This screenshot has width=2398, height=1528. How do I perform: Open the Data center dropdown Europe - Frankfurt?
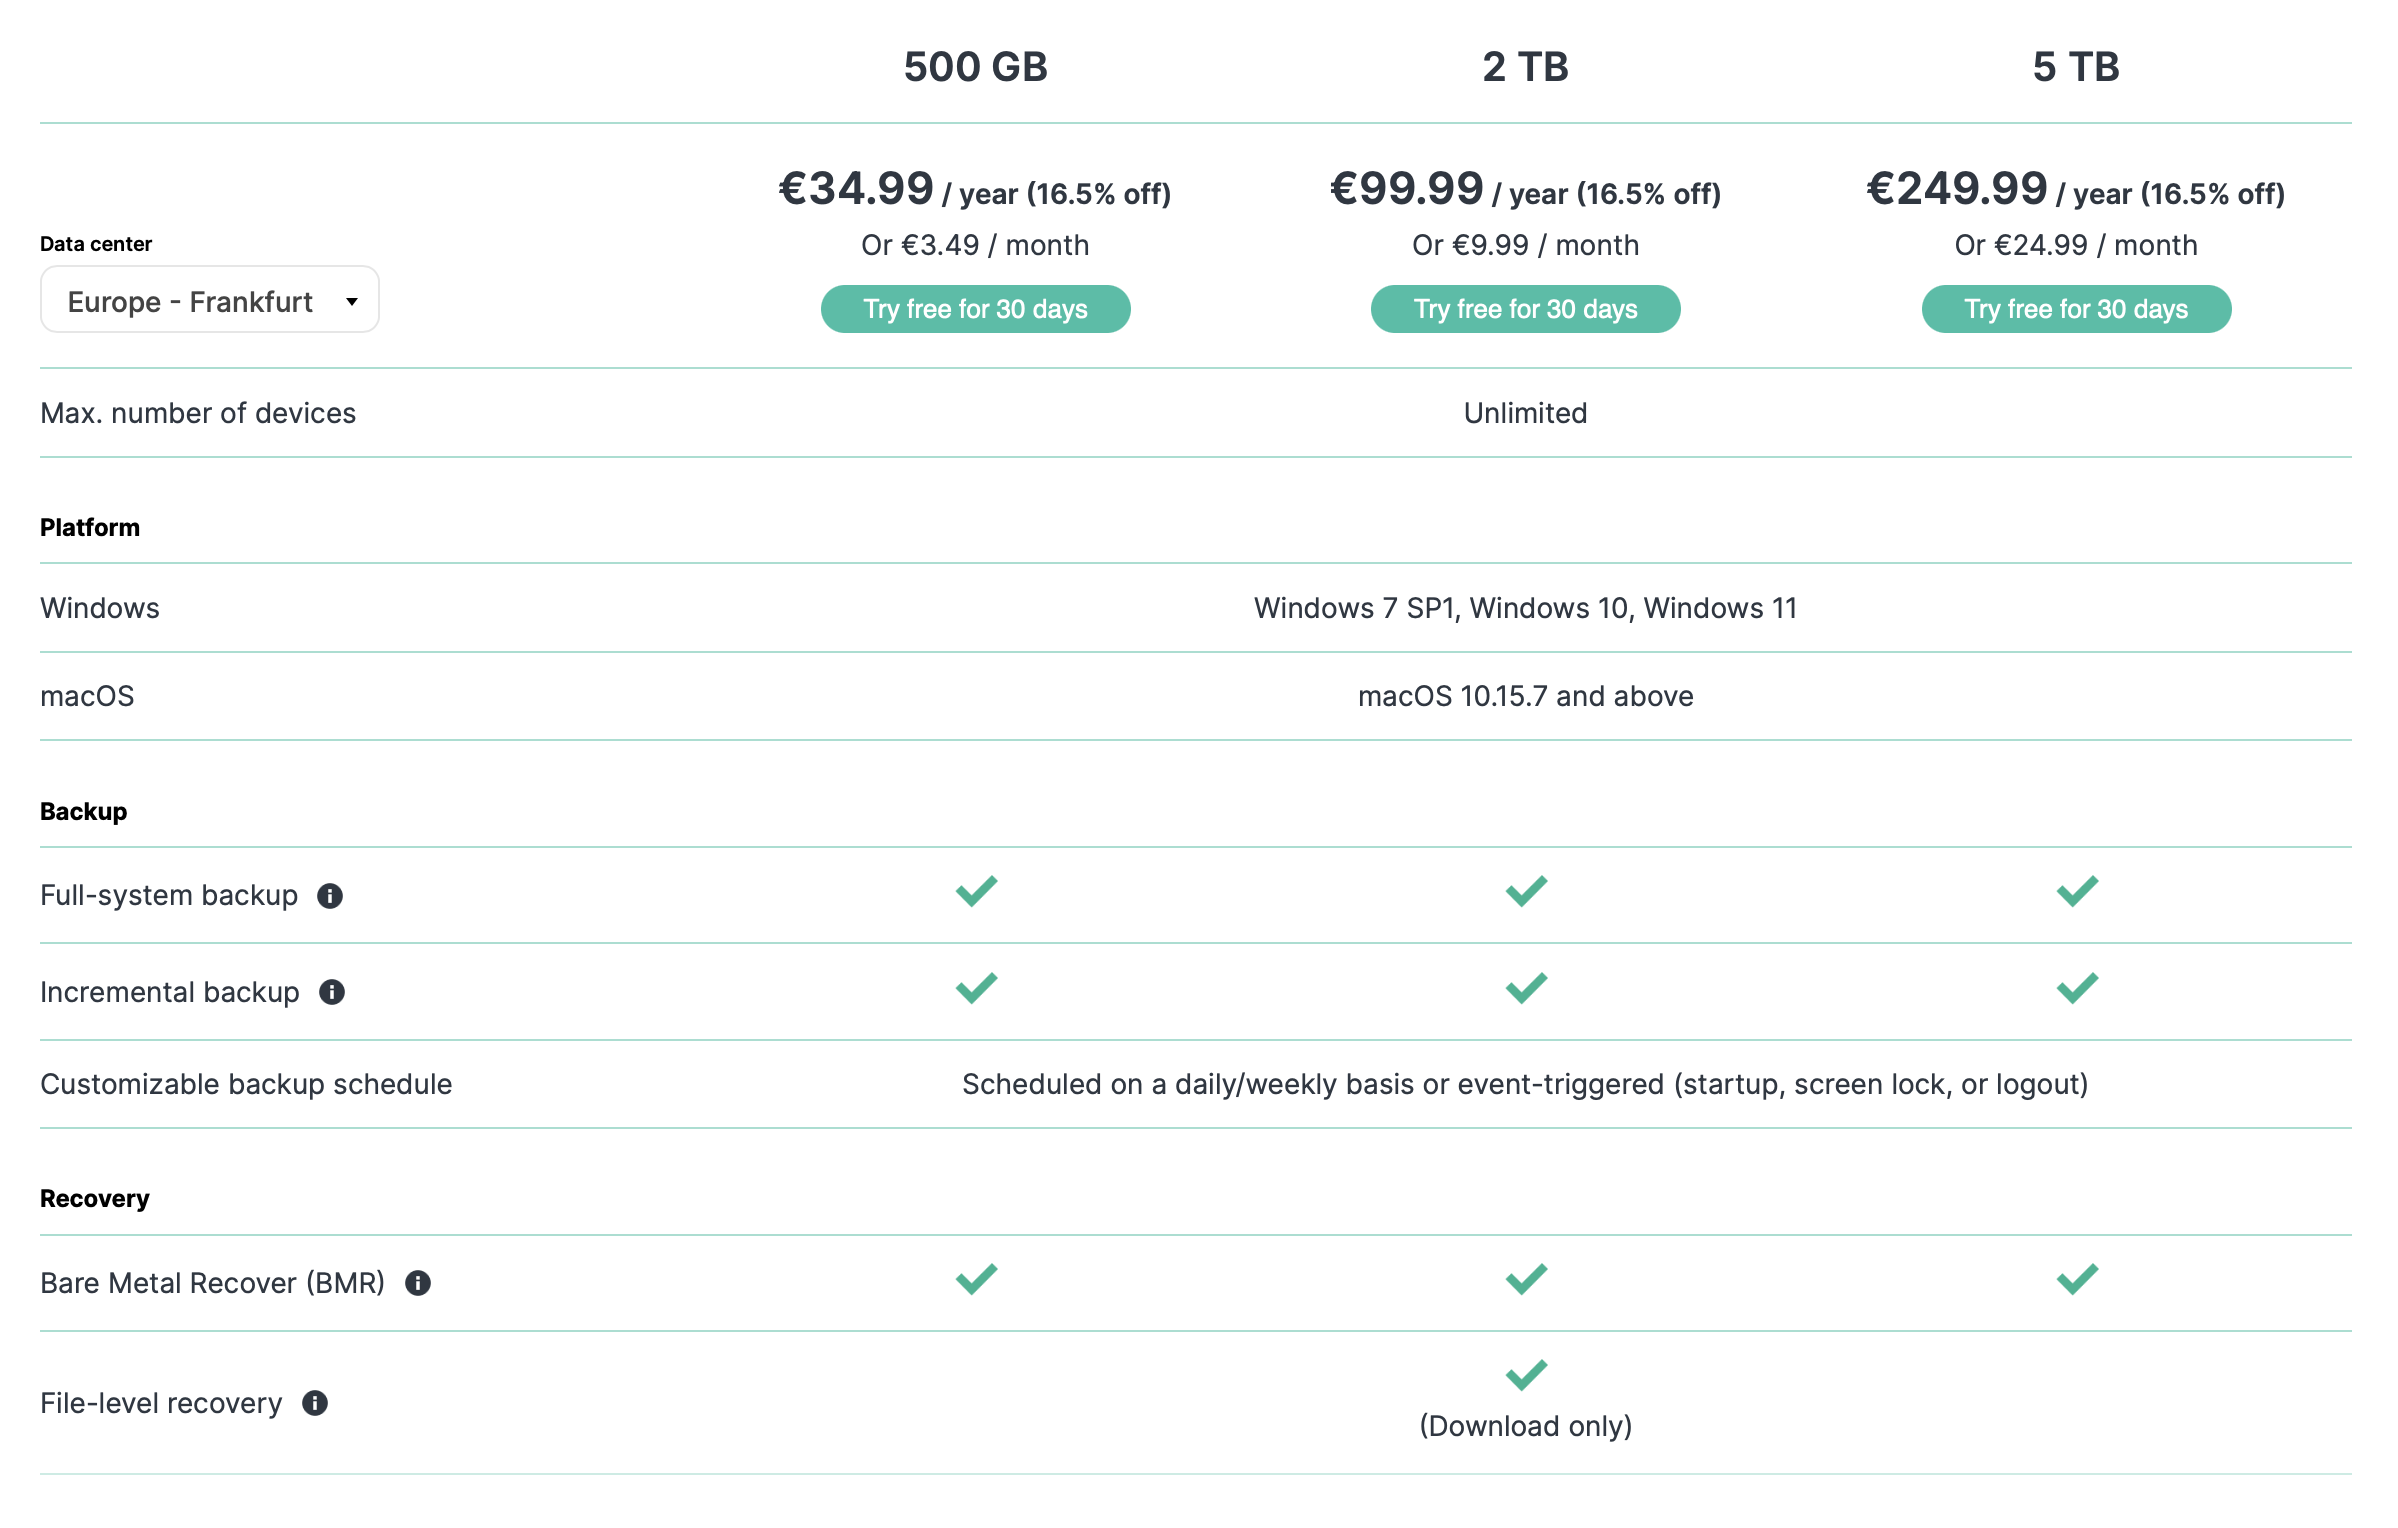tap(210, 300)
